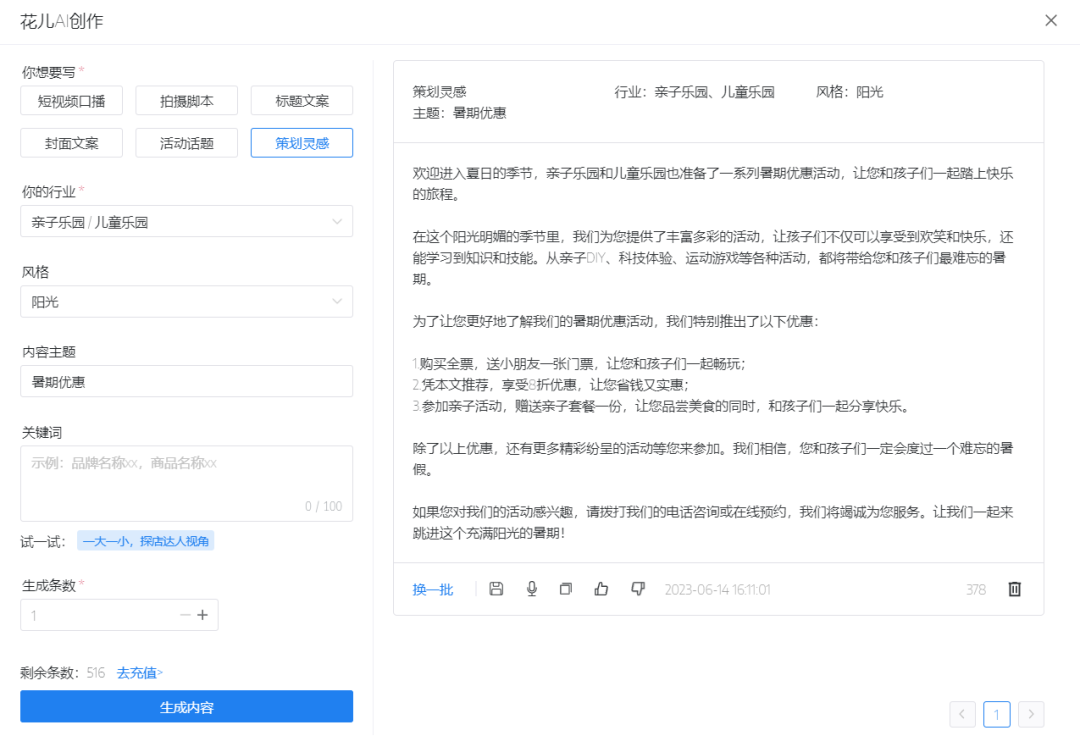Click the thumbs-up like icon

(601, 589)
